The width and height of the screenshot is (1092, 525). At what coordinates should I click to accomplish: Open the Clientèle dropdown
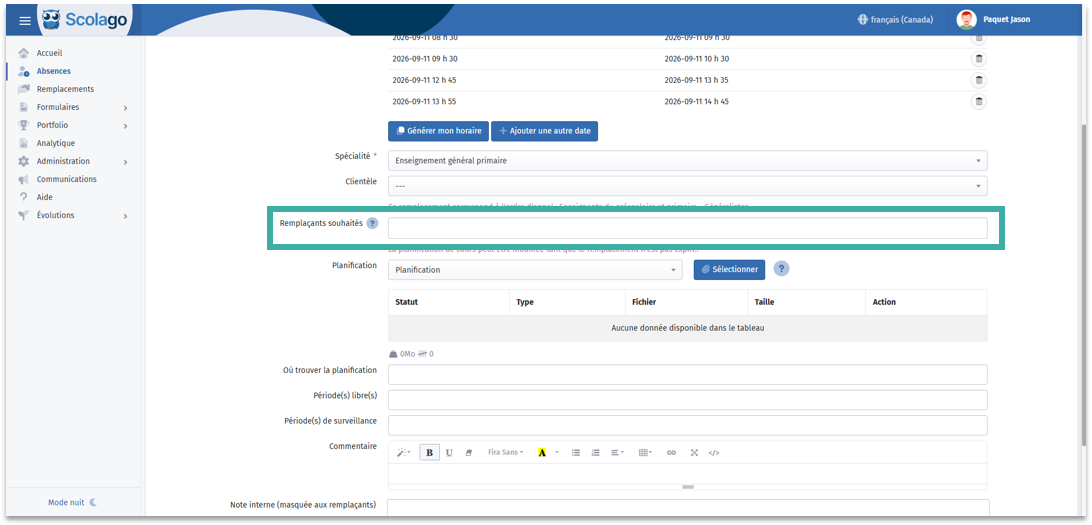point(687,186)
